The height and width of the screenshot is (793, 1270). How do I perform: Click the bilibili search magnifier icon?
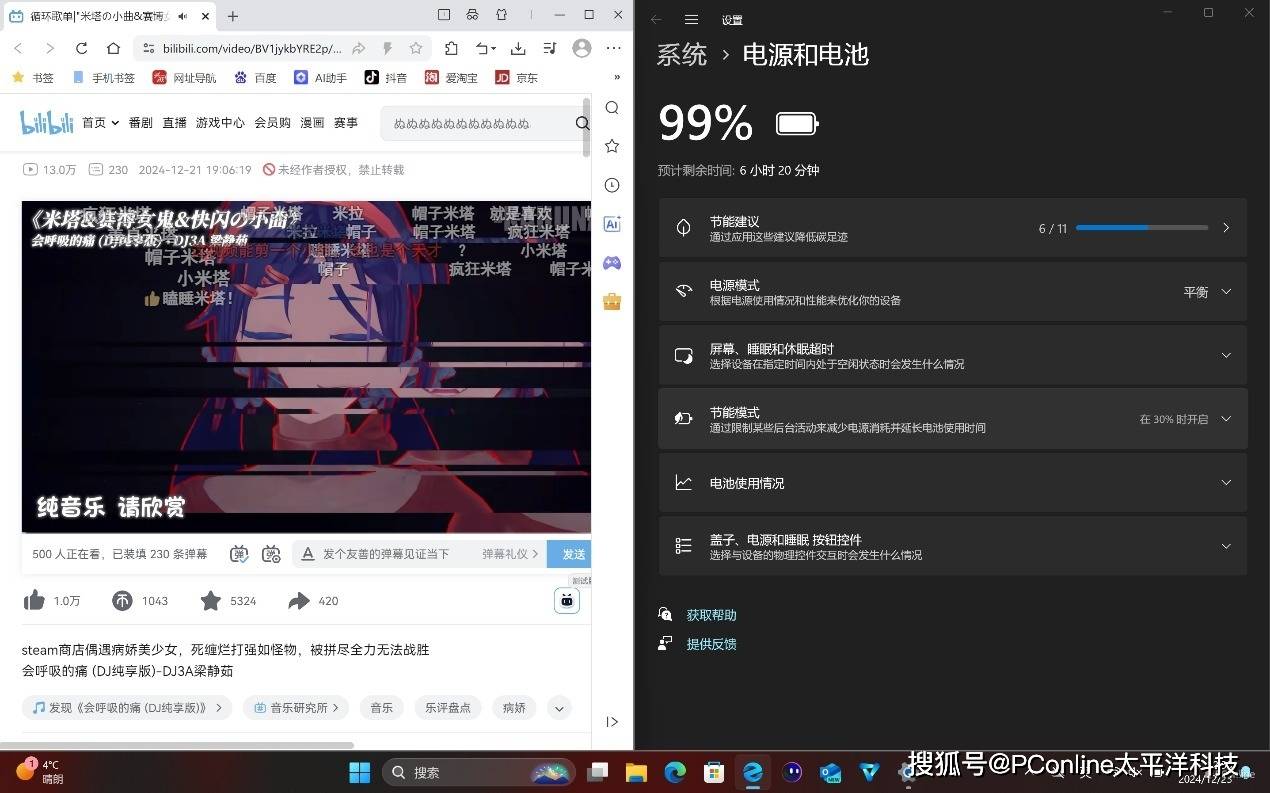click(582, 123)
